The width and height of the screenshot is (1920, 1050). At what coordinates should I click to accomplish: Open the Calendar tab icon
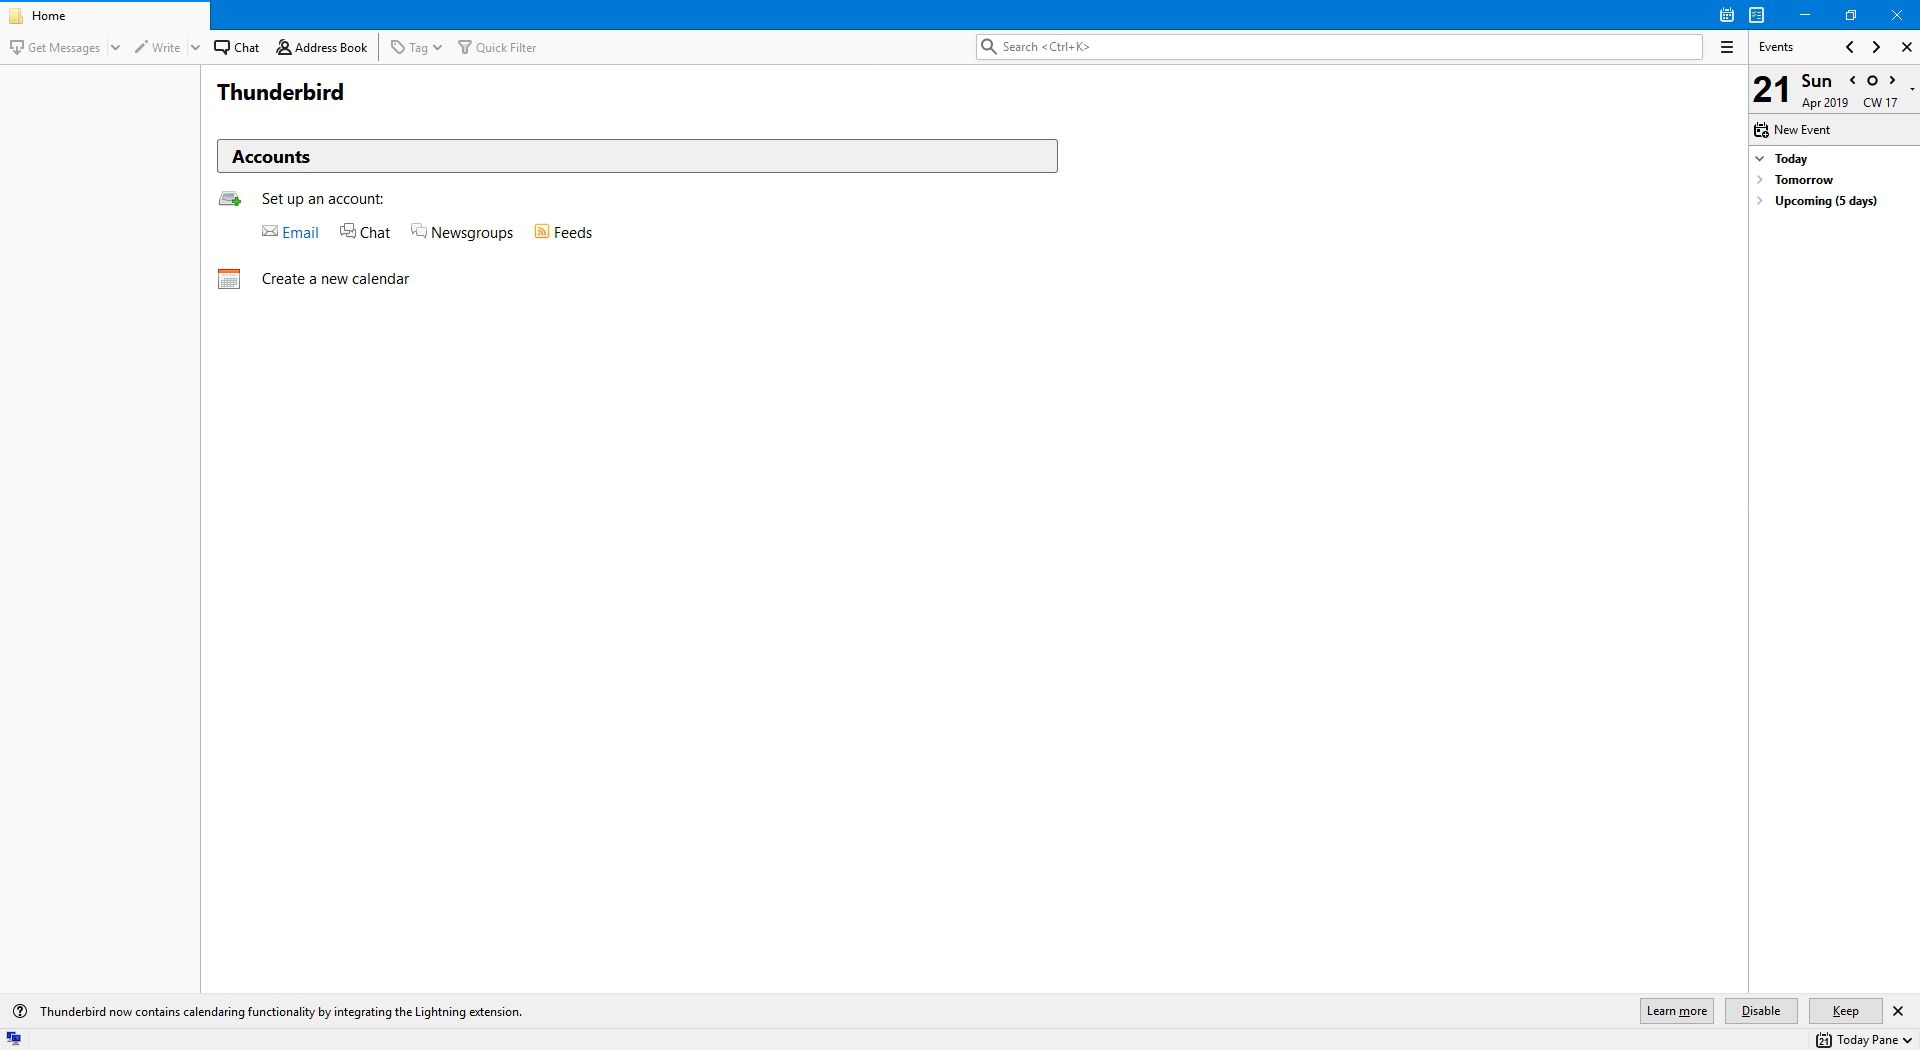[x=1726, y=15]
